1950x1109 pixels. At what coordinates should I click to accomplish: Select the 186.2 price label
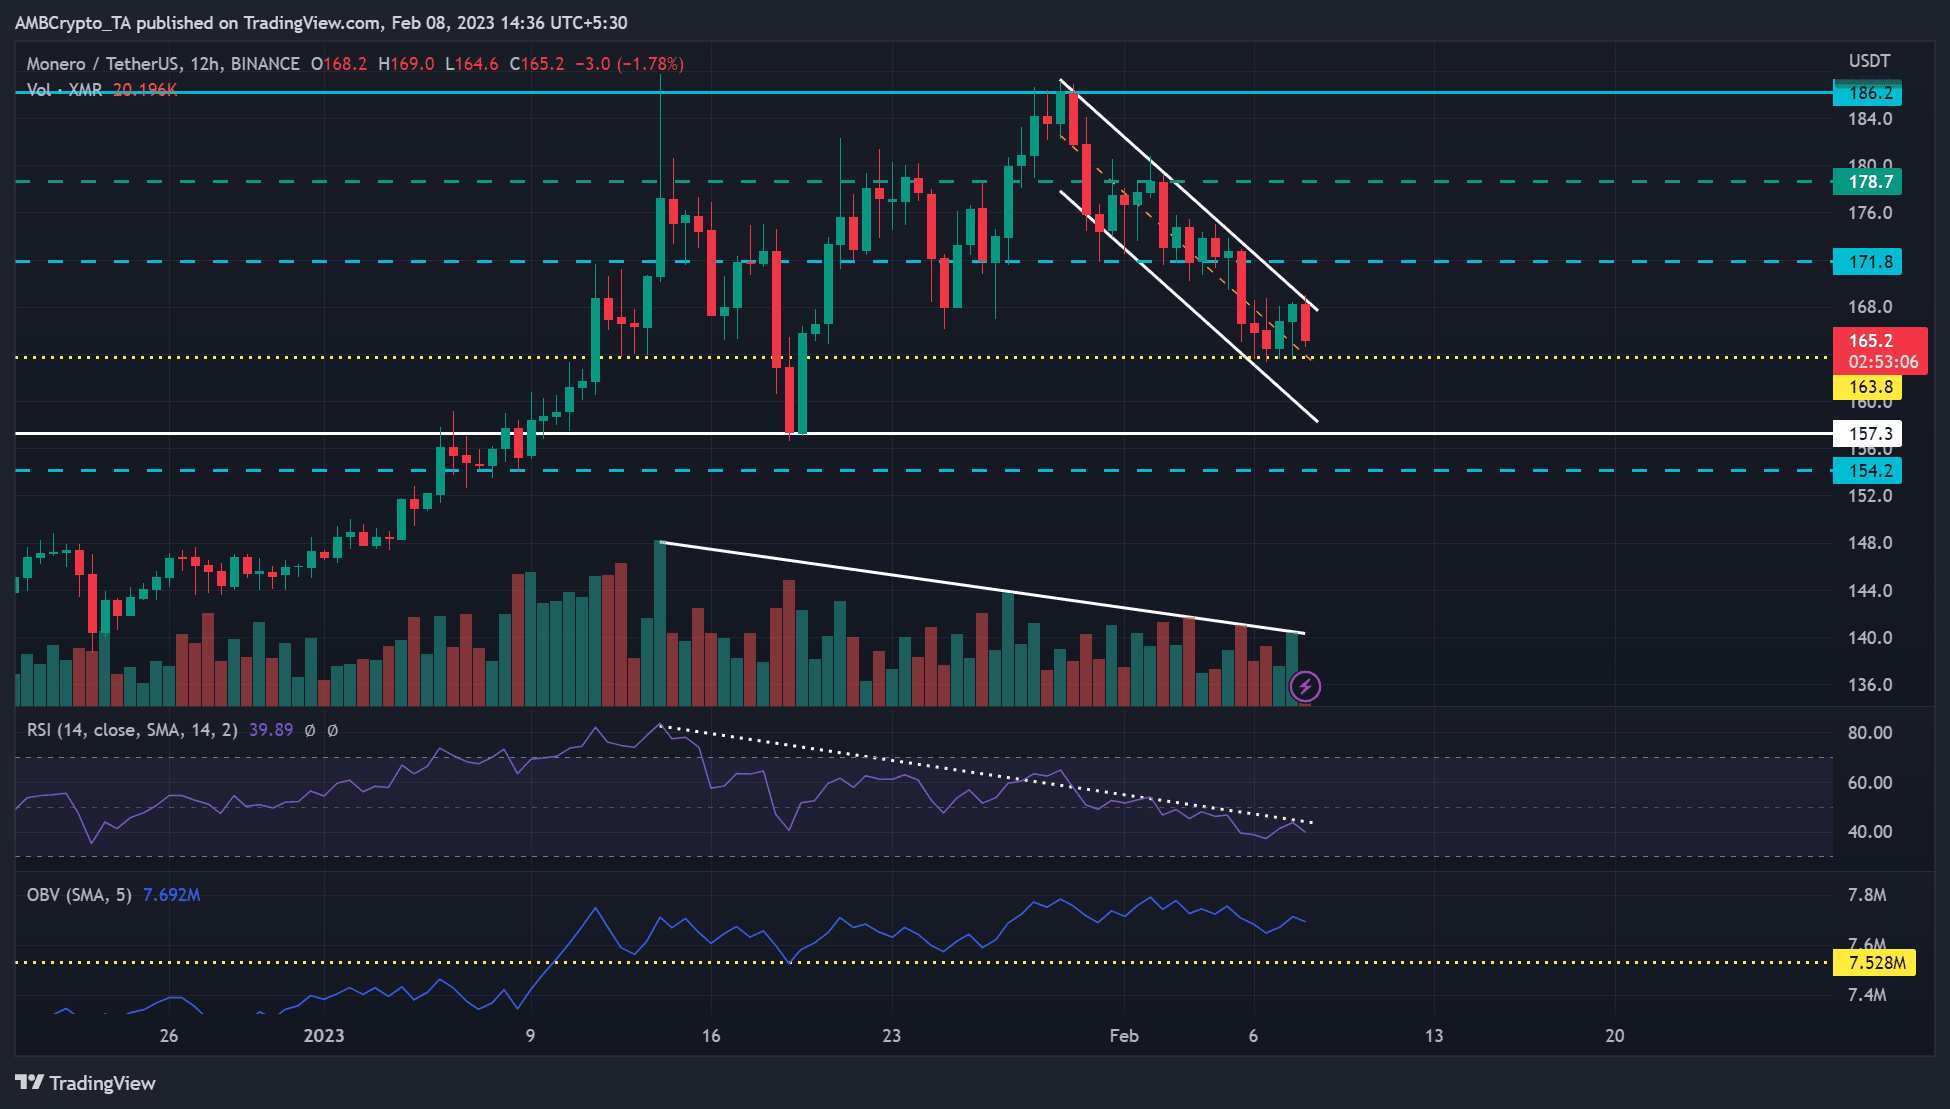click(x=1867, y=93)
